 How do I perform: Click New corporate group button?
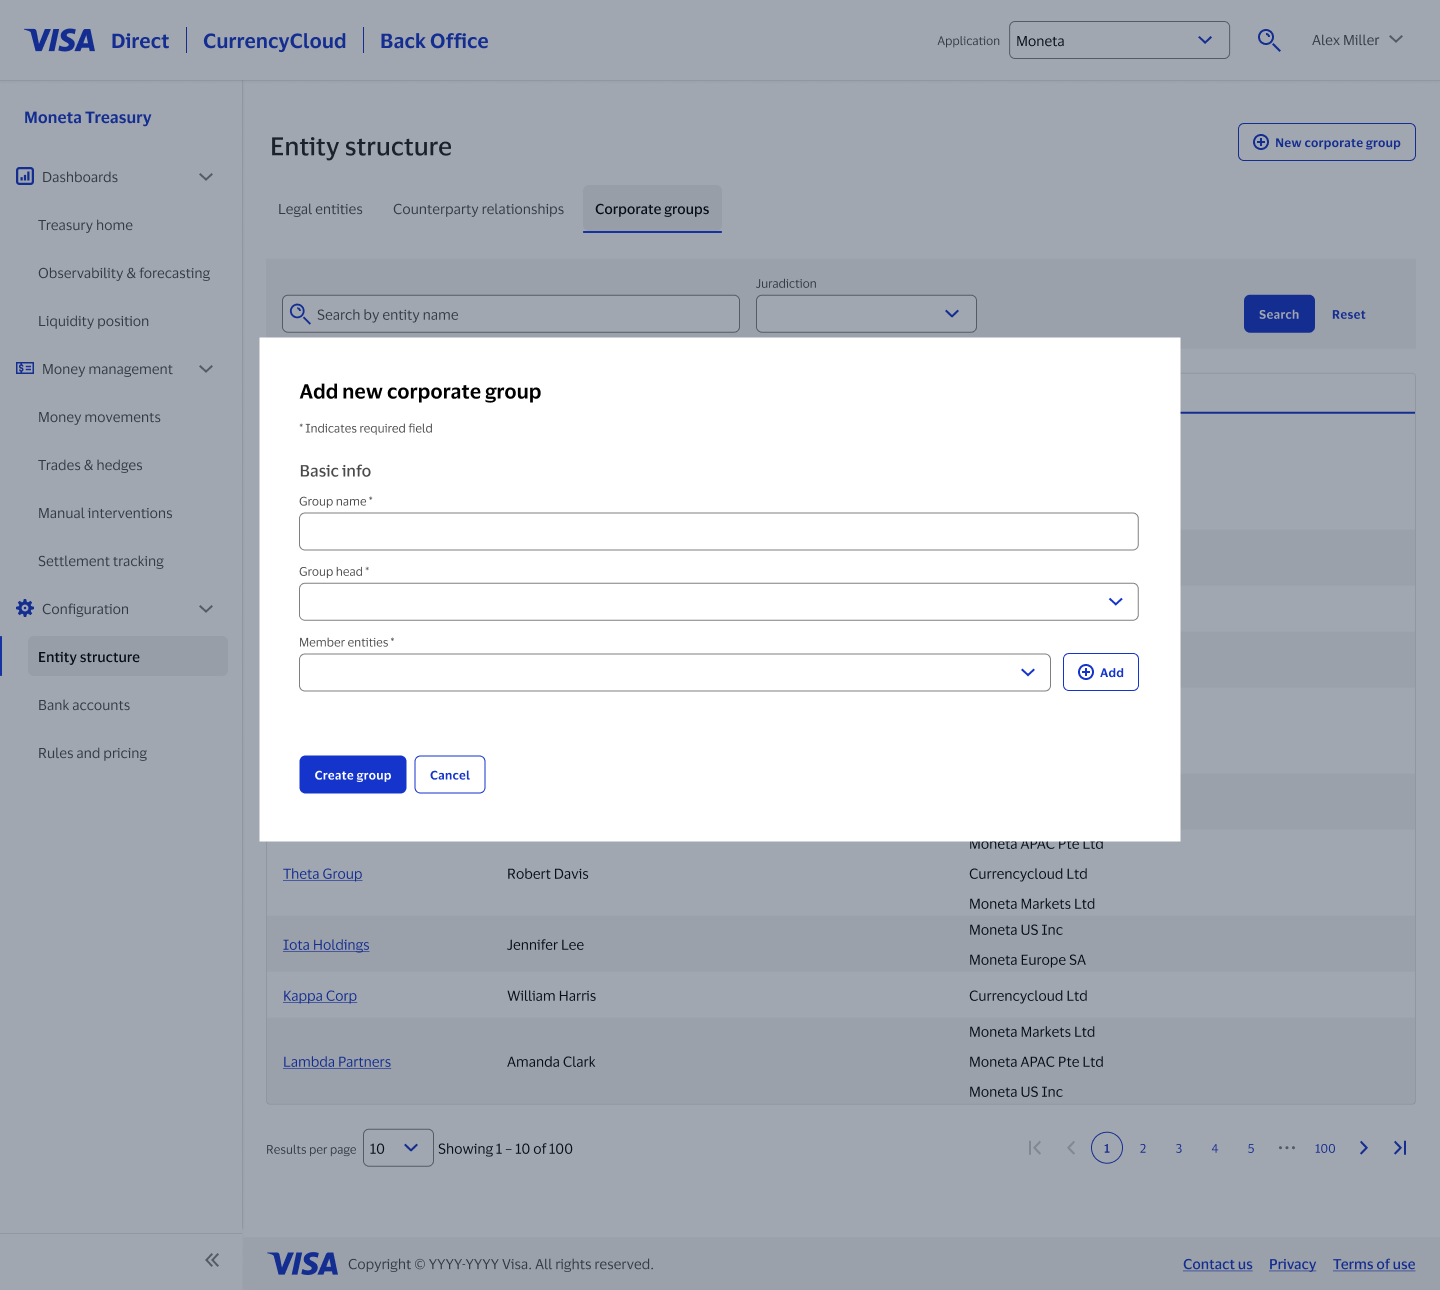click(1327, 142)
